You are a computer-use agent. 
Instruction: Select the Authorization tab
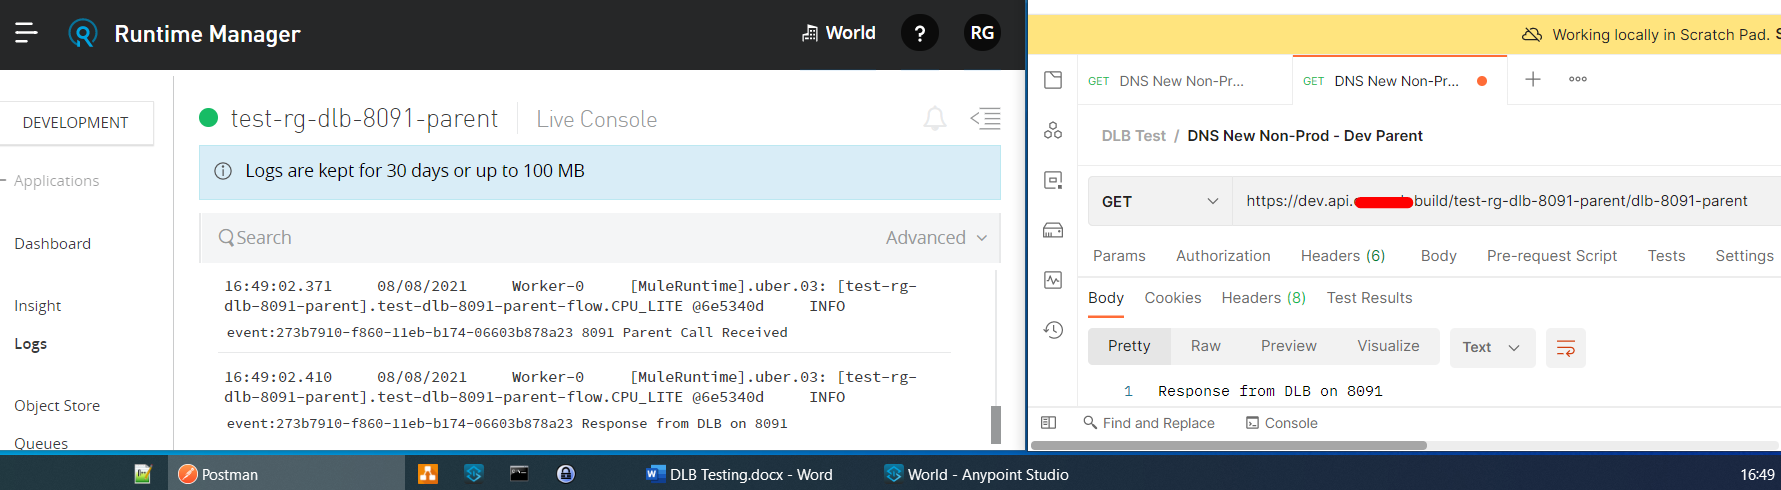pos(1222,256)
